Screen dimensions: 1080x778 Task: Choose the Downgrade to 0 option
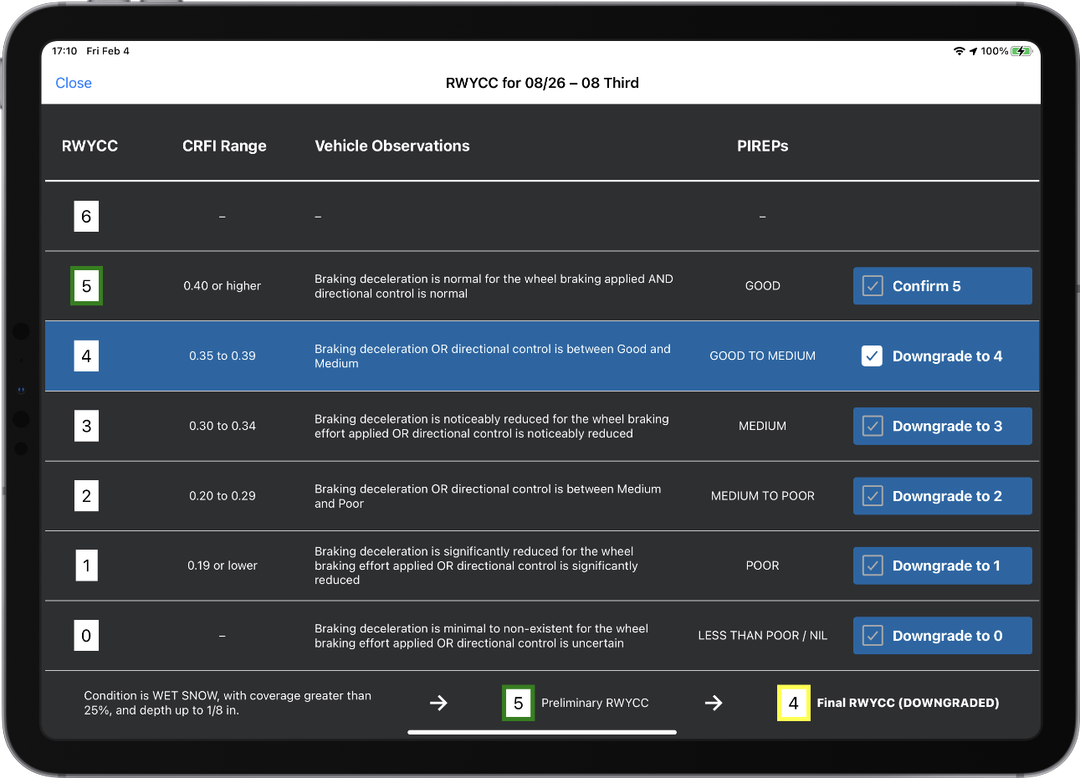[941, 636]
